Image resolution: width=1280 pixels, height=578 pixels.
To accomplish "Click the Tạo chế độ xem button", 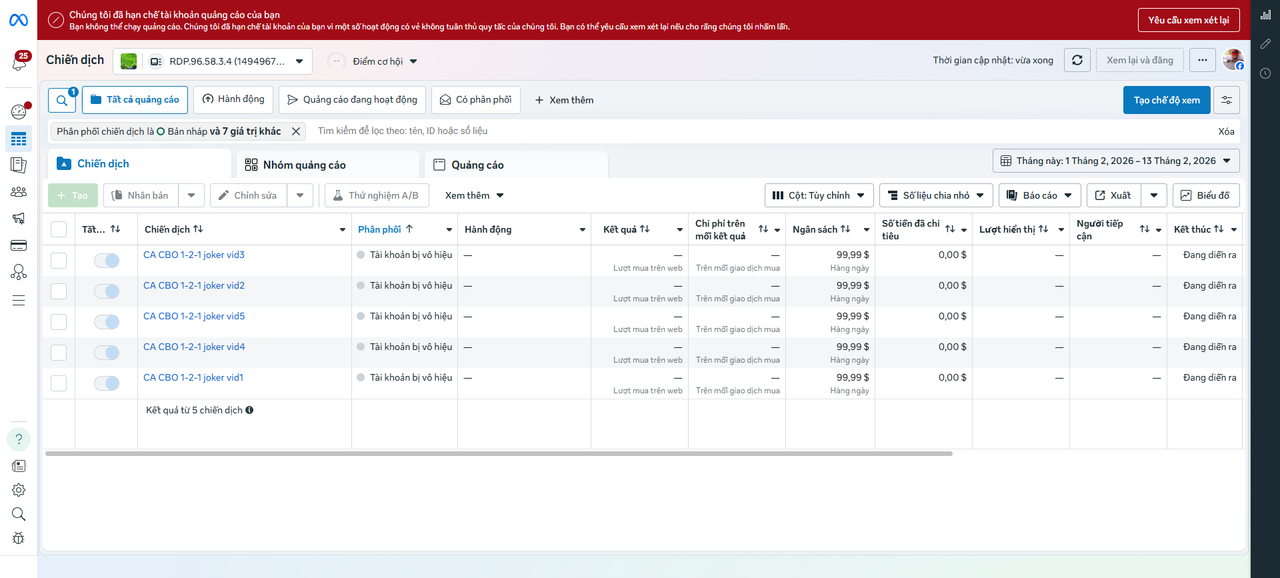I will point(1167,100).
